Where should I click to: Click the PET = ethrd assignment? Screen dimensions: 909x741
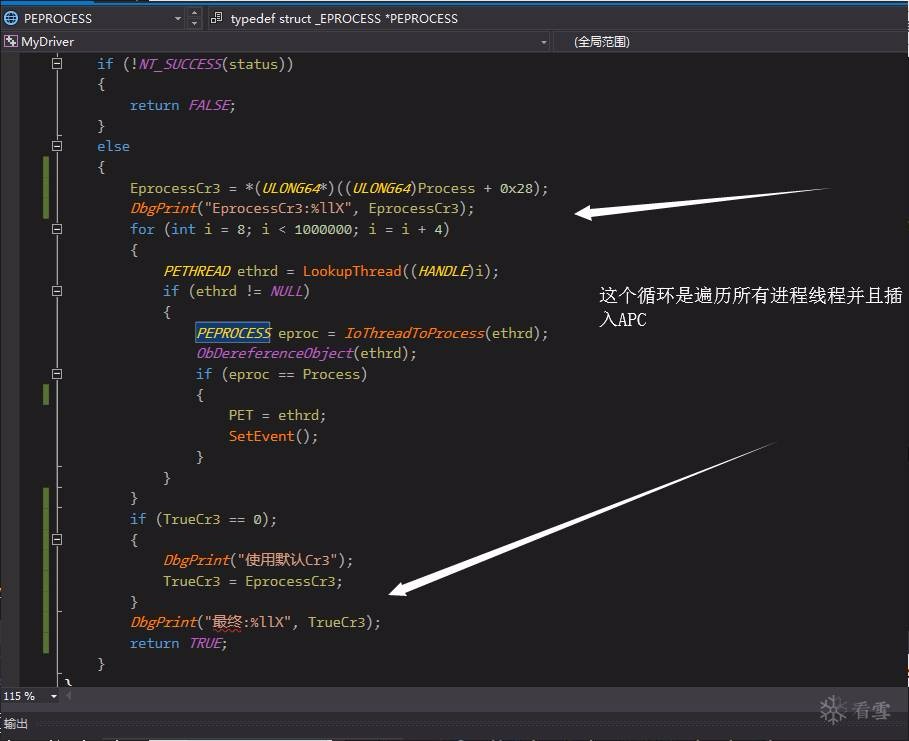277,415
